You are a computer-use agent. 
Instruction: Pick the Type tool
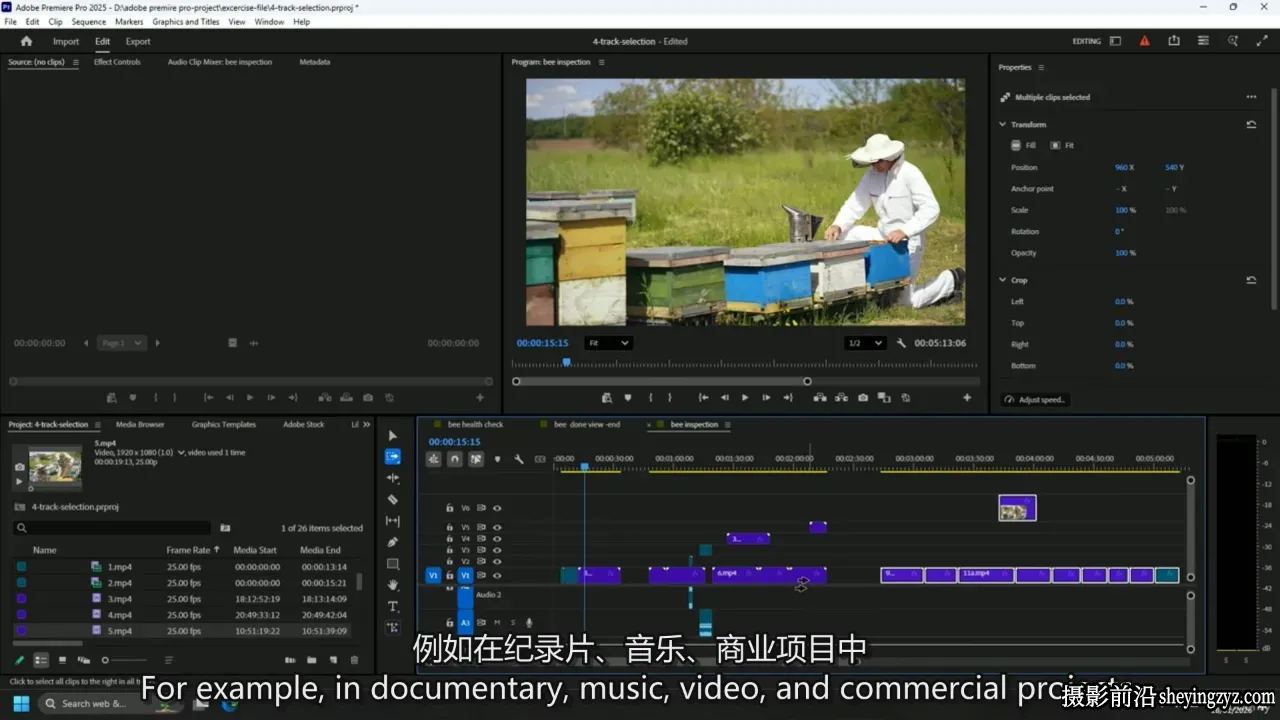[392, 606]
